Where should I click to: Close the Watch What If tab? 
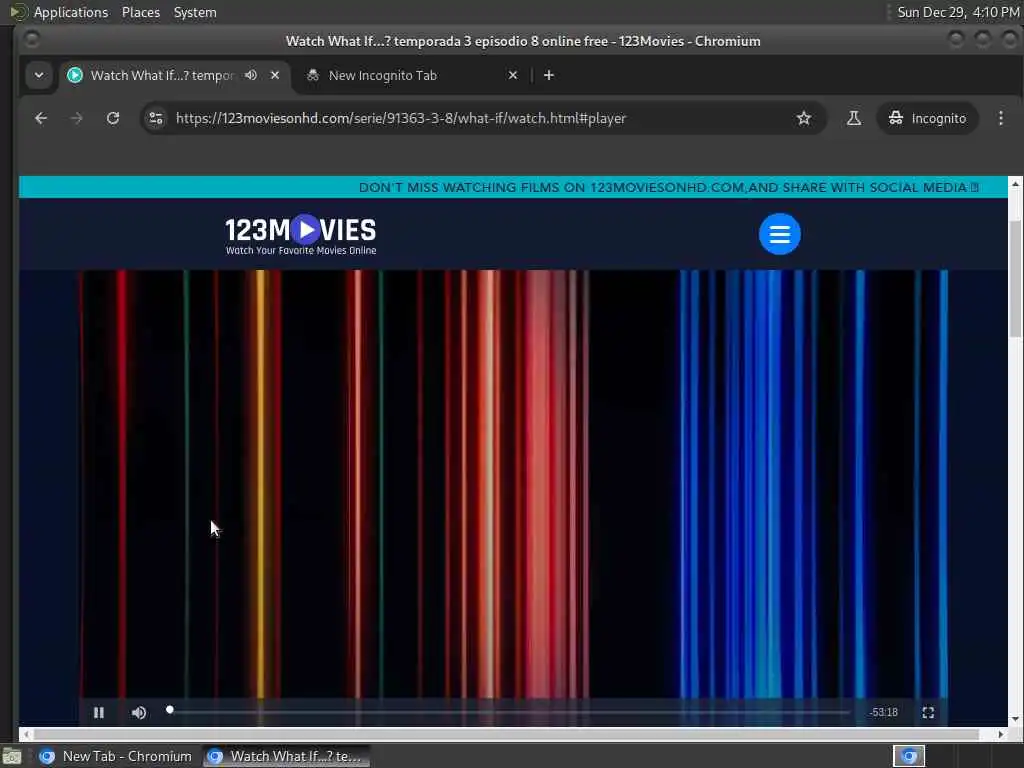tap(275, 75)
